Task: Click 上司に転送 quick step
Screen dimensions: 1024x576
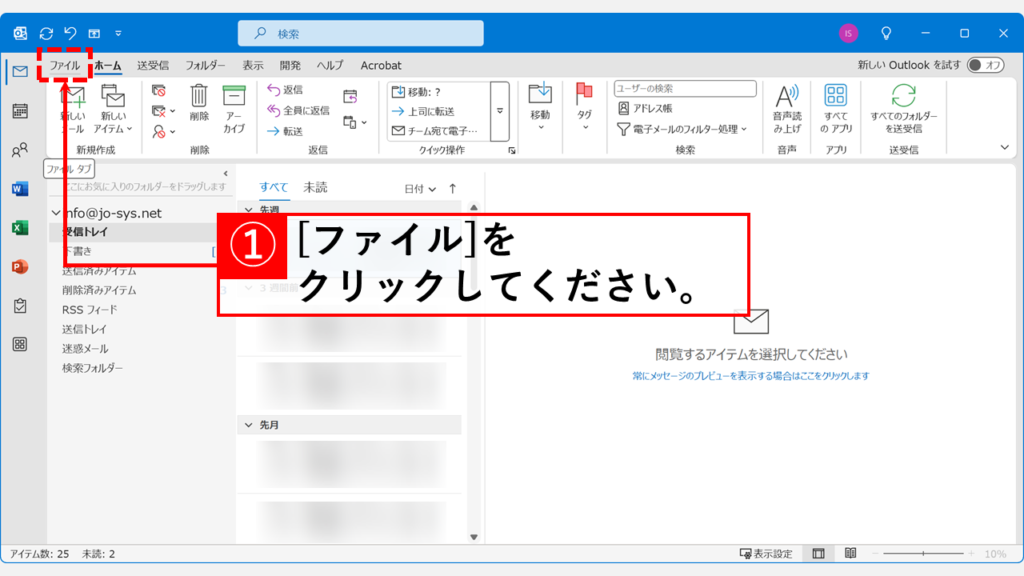Action: pyautogui.click(x=423, y=112)
